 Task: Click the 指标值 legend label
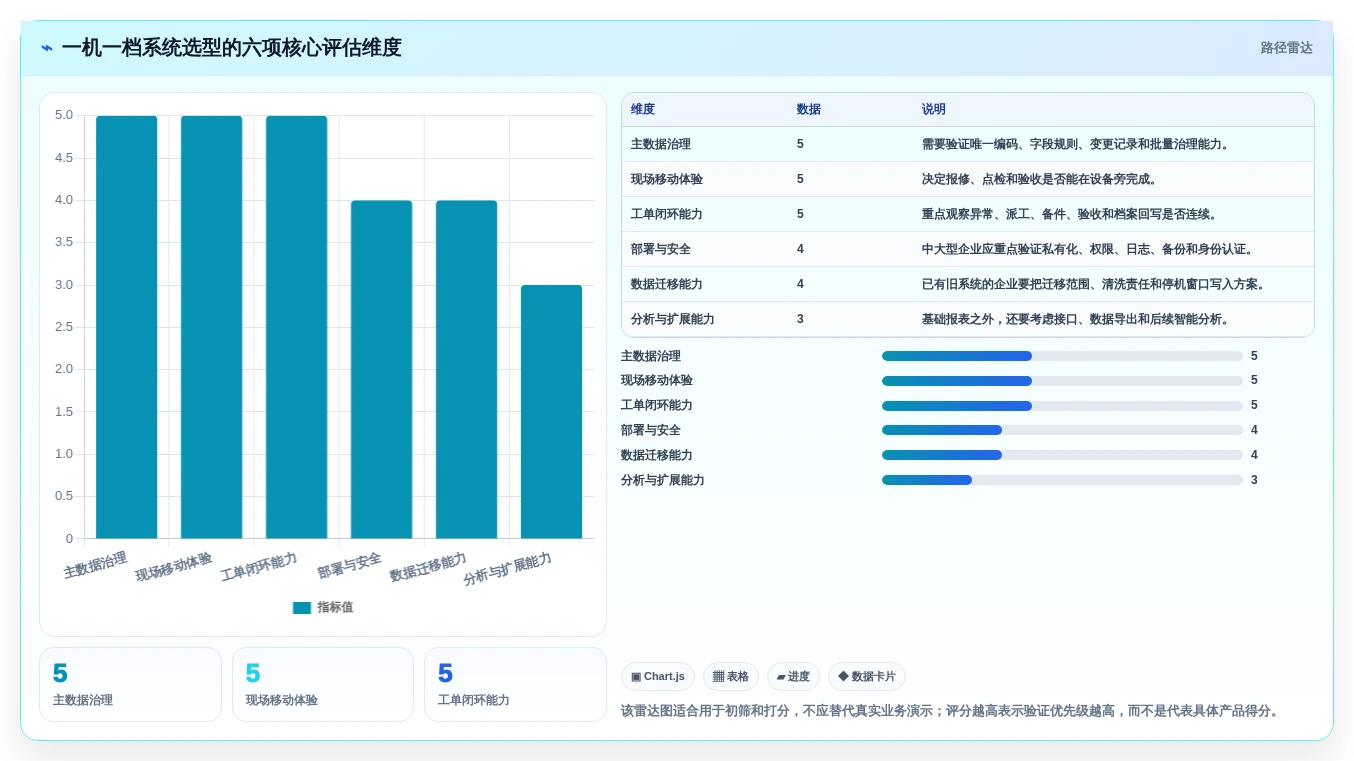tap(335, 608)
